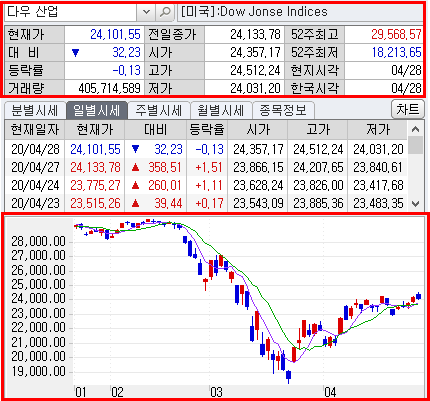Click the table scrollbar up arrow
This screenshot has width=430, height=401.
[x=415, y=129]
